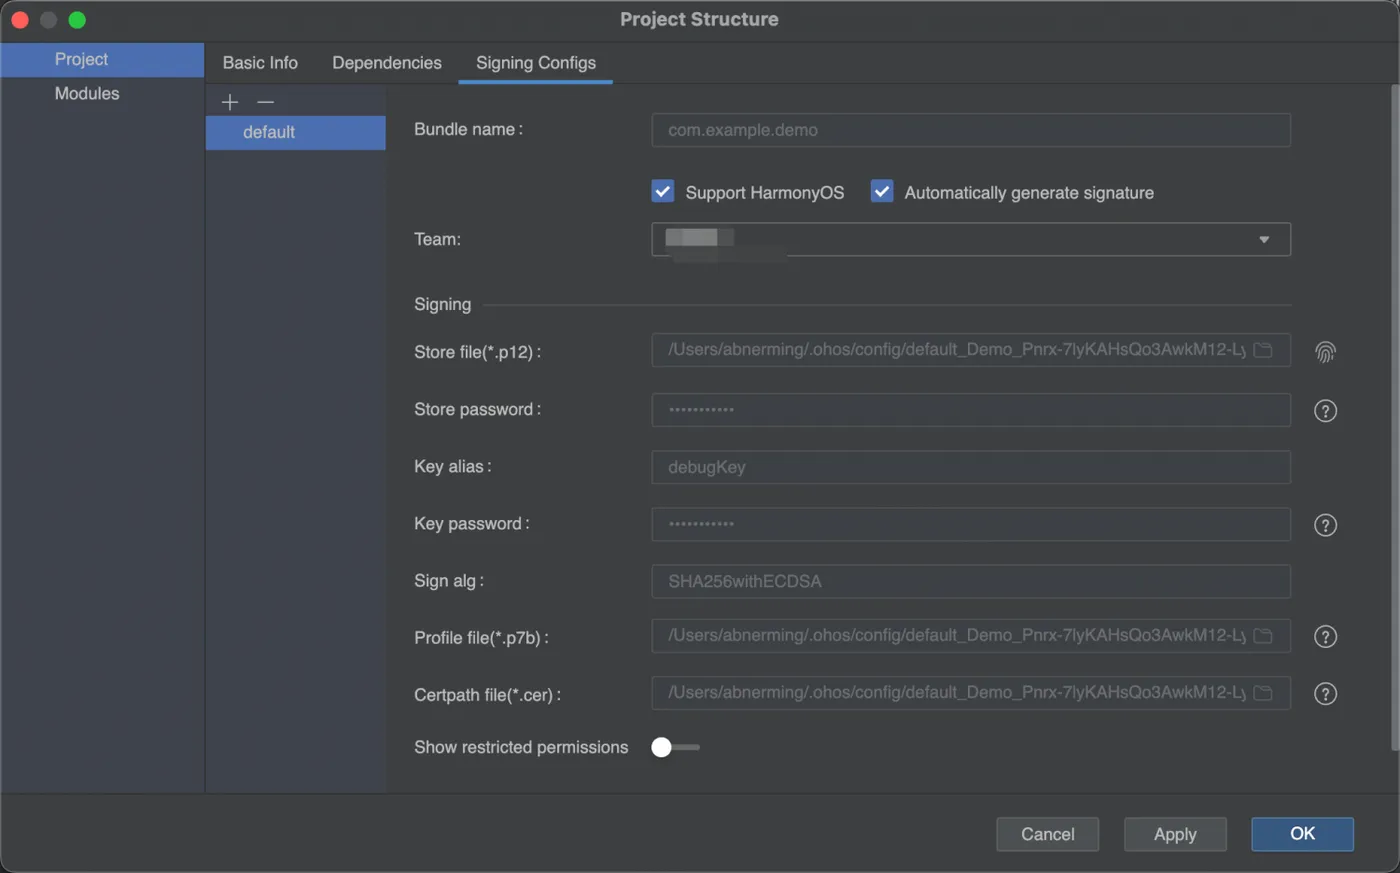Click the Profile file path text

click(957, 636)
